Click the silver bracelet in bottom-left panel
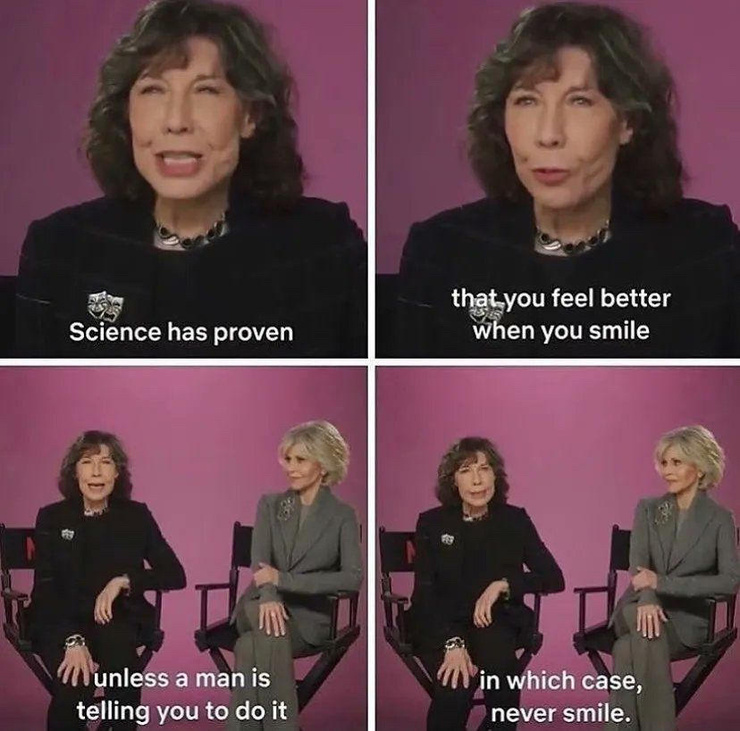This screenshot has height=731, width=740. coord(75,641)
